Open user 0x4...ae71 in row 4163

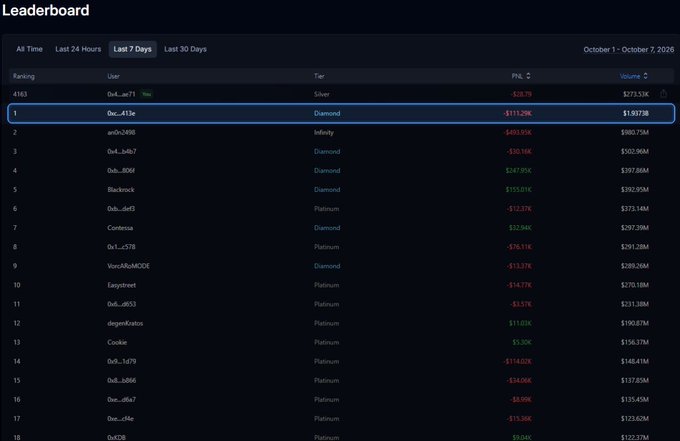coord(121,94)
